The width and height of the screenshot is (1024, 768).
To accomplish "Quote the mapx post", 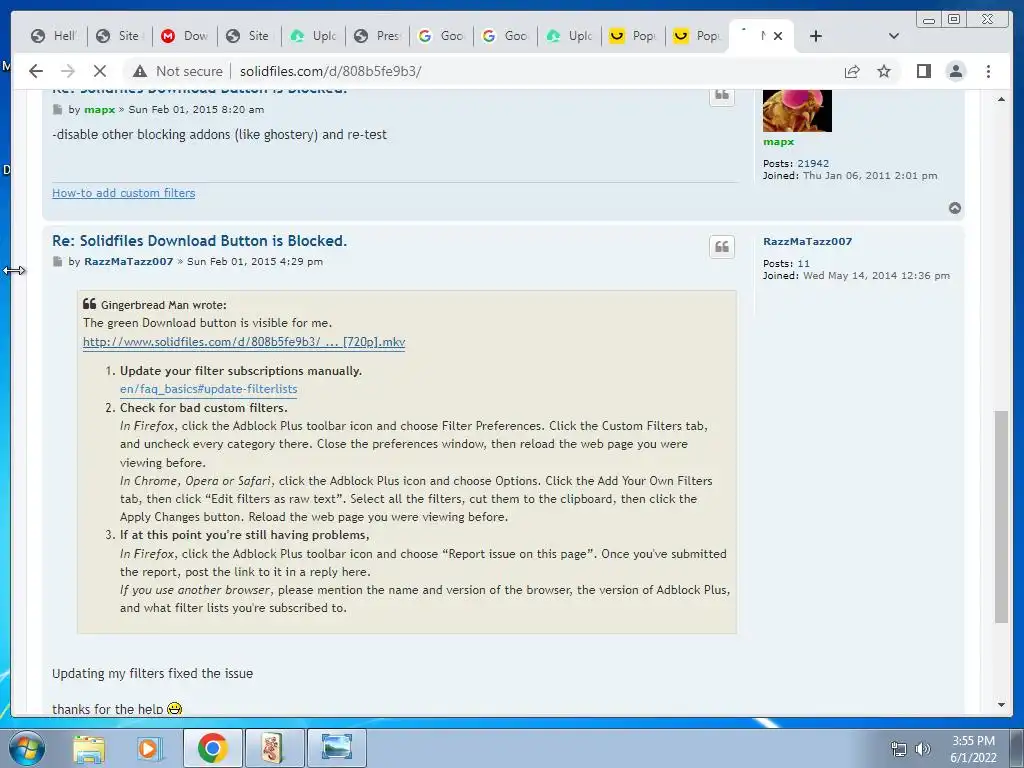I will tap(722, 95).
